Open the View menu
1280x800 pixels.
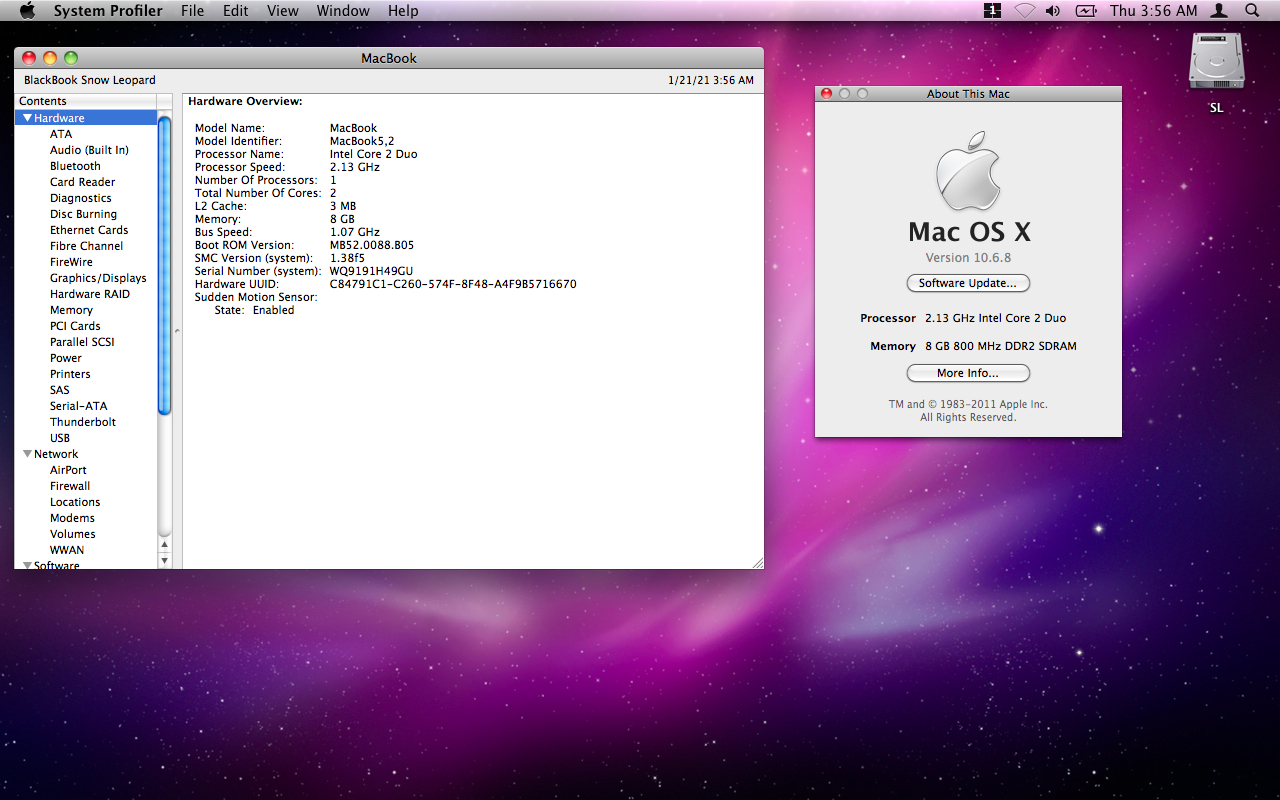click(283, 10)
